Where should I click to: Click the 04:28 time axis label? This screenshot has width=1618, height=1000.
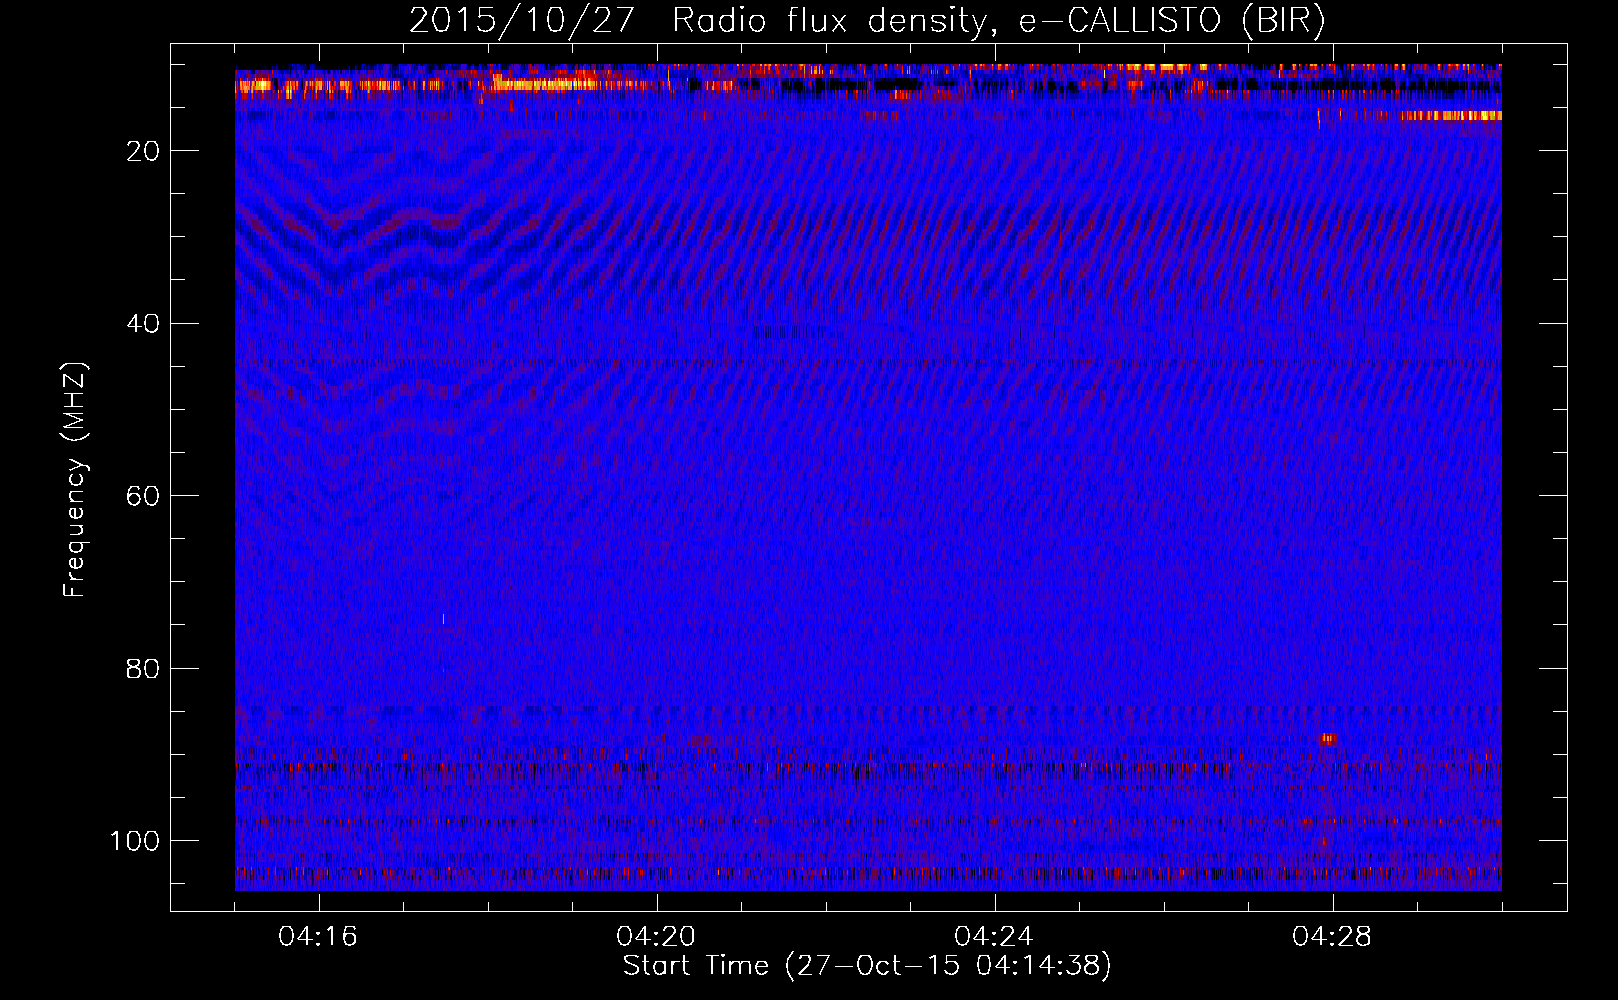pos(1332,937)
